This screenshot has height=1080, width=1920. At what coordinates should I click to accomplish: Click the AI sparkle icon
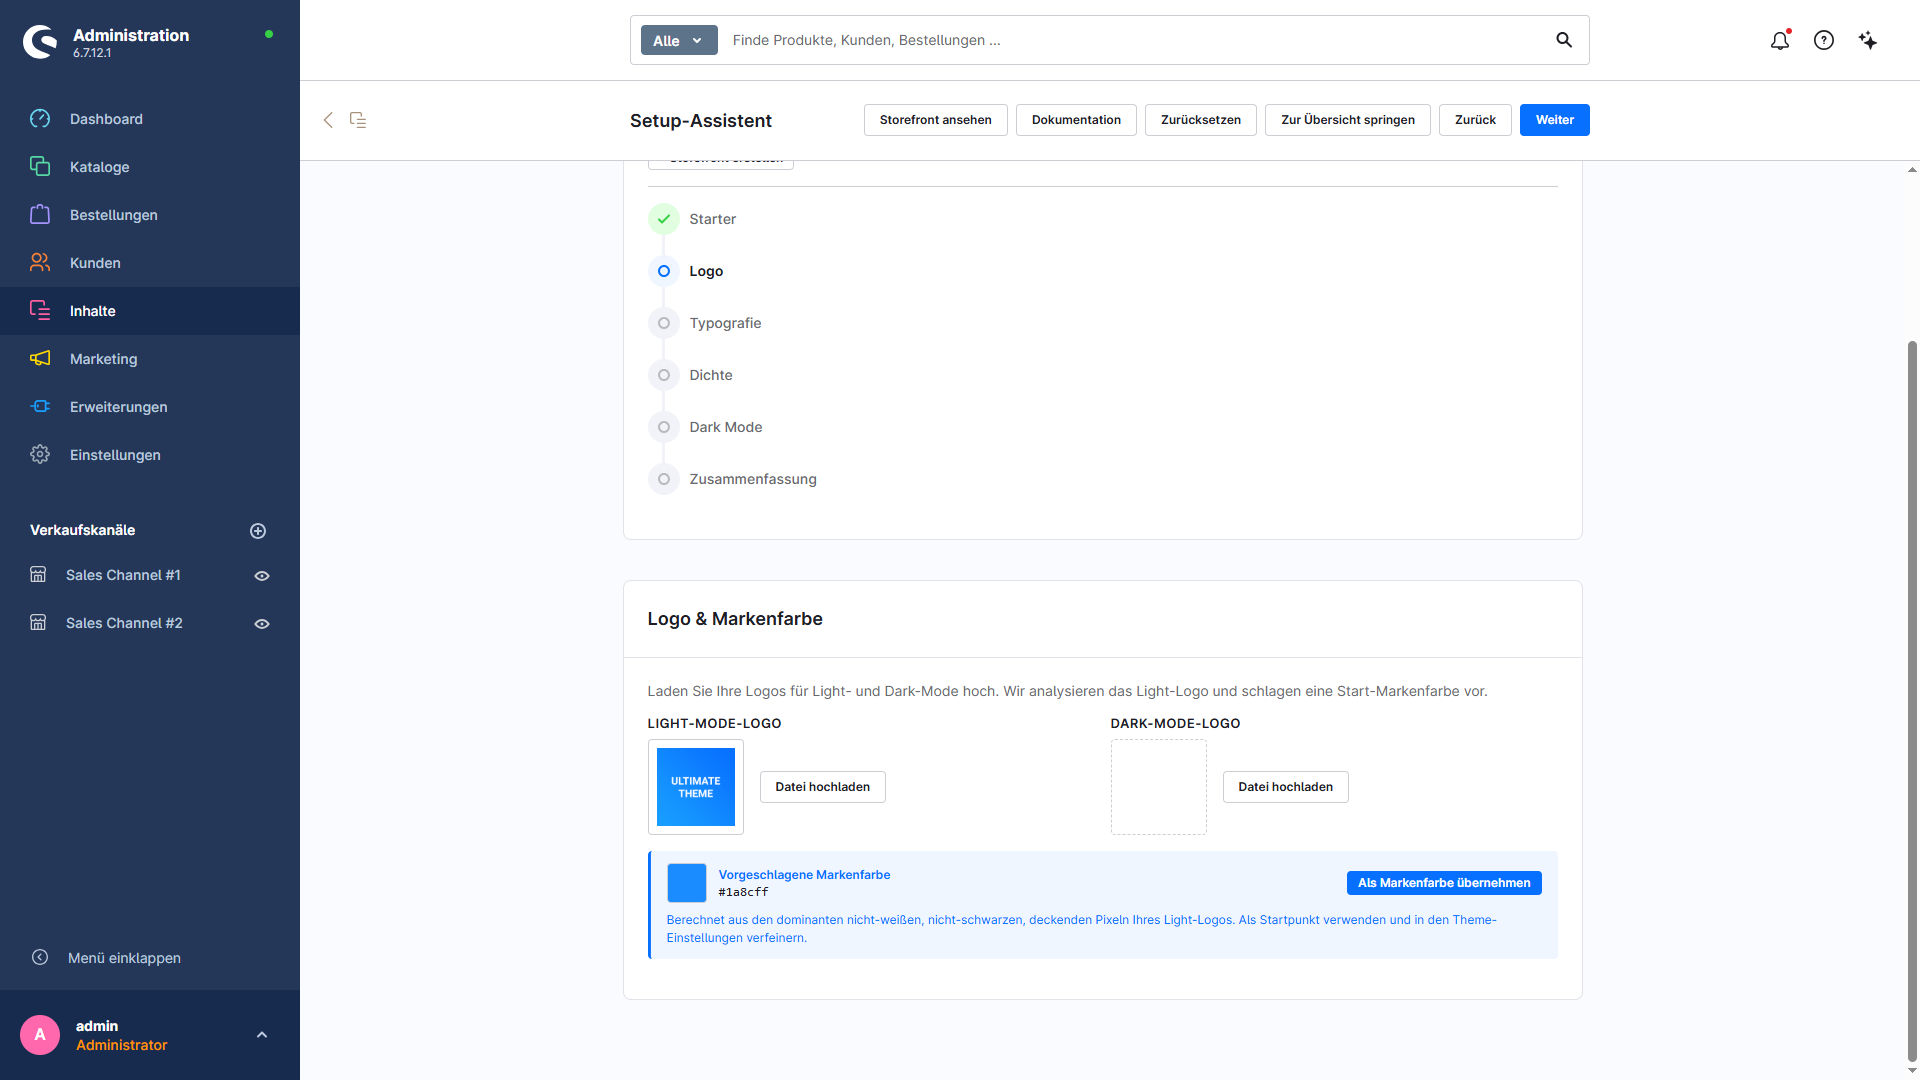tap(1868, 40)
